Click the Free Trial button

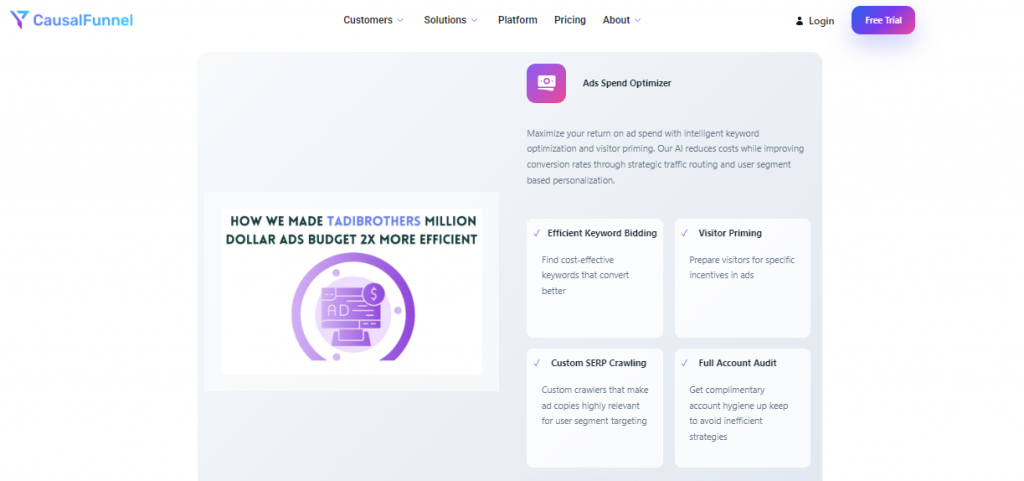(883, 20)
